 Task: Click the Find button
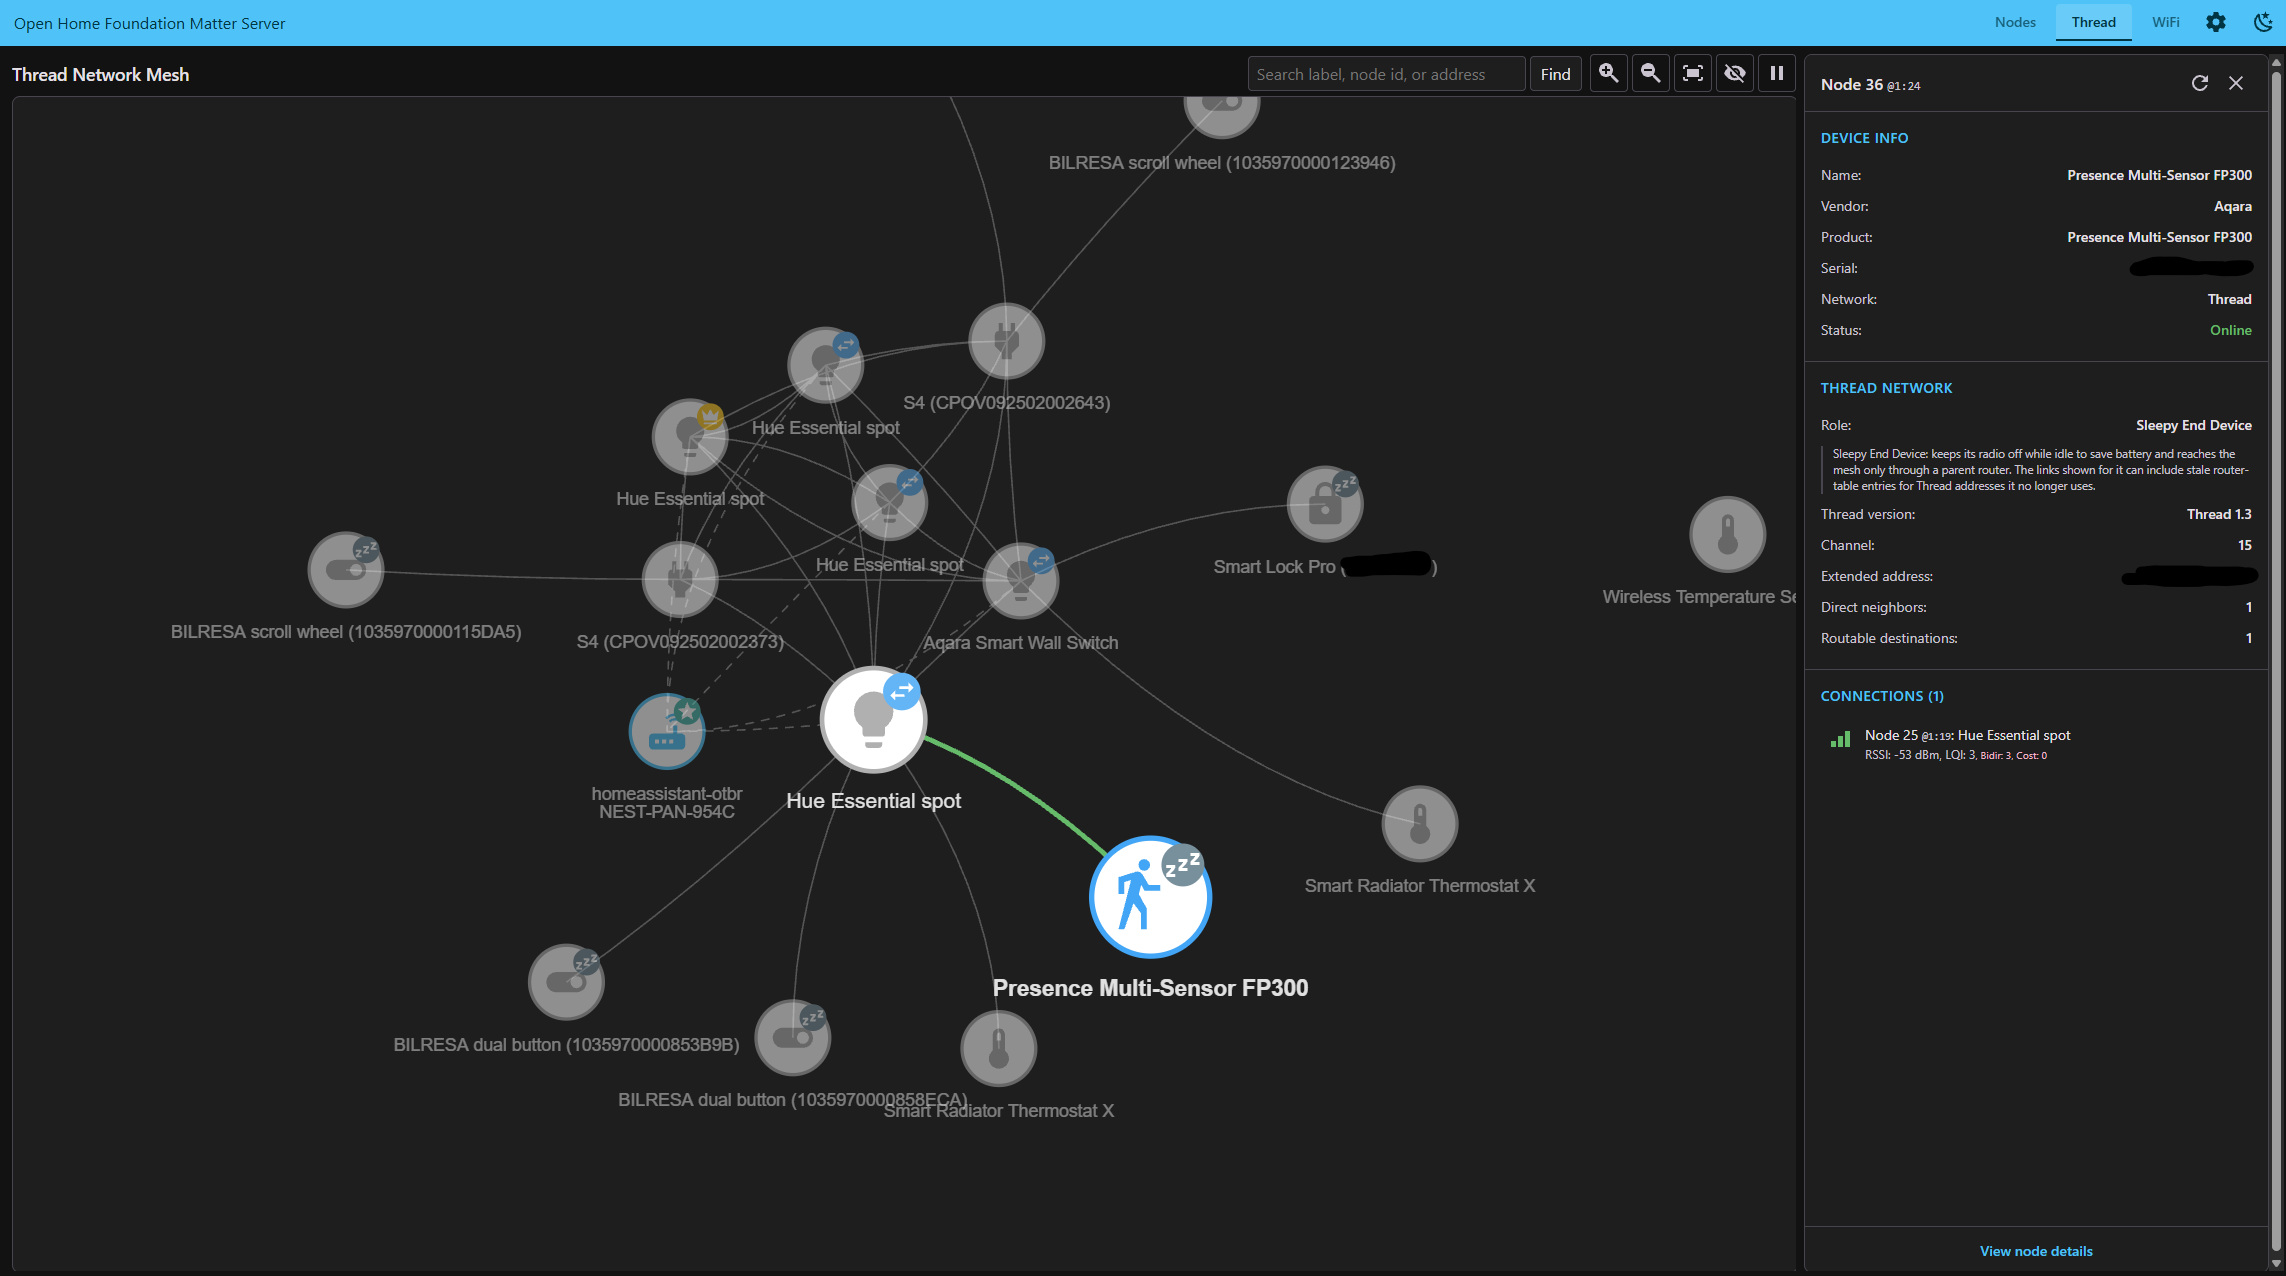pyautogui.click(x=1555, y=74)
